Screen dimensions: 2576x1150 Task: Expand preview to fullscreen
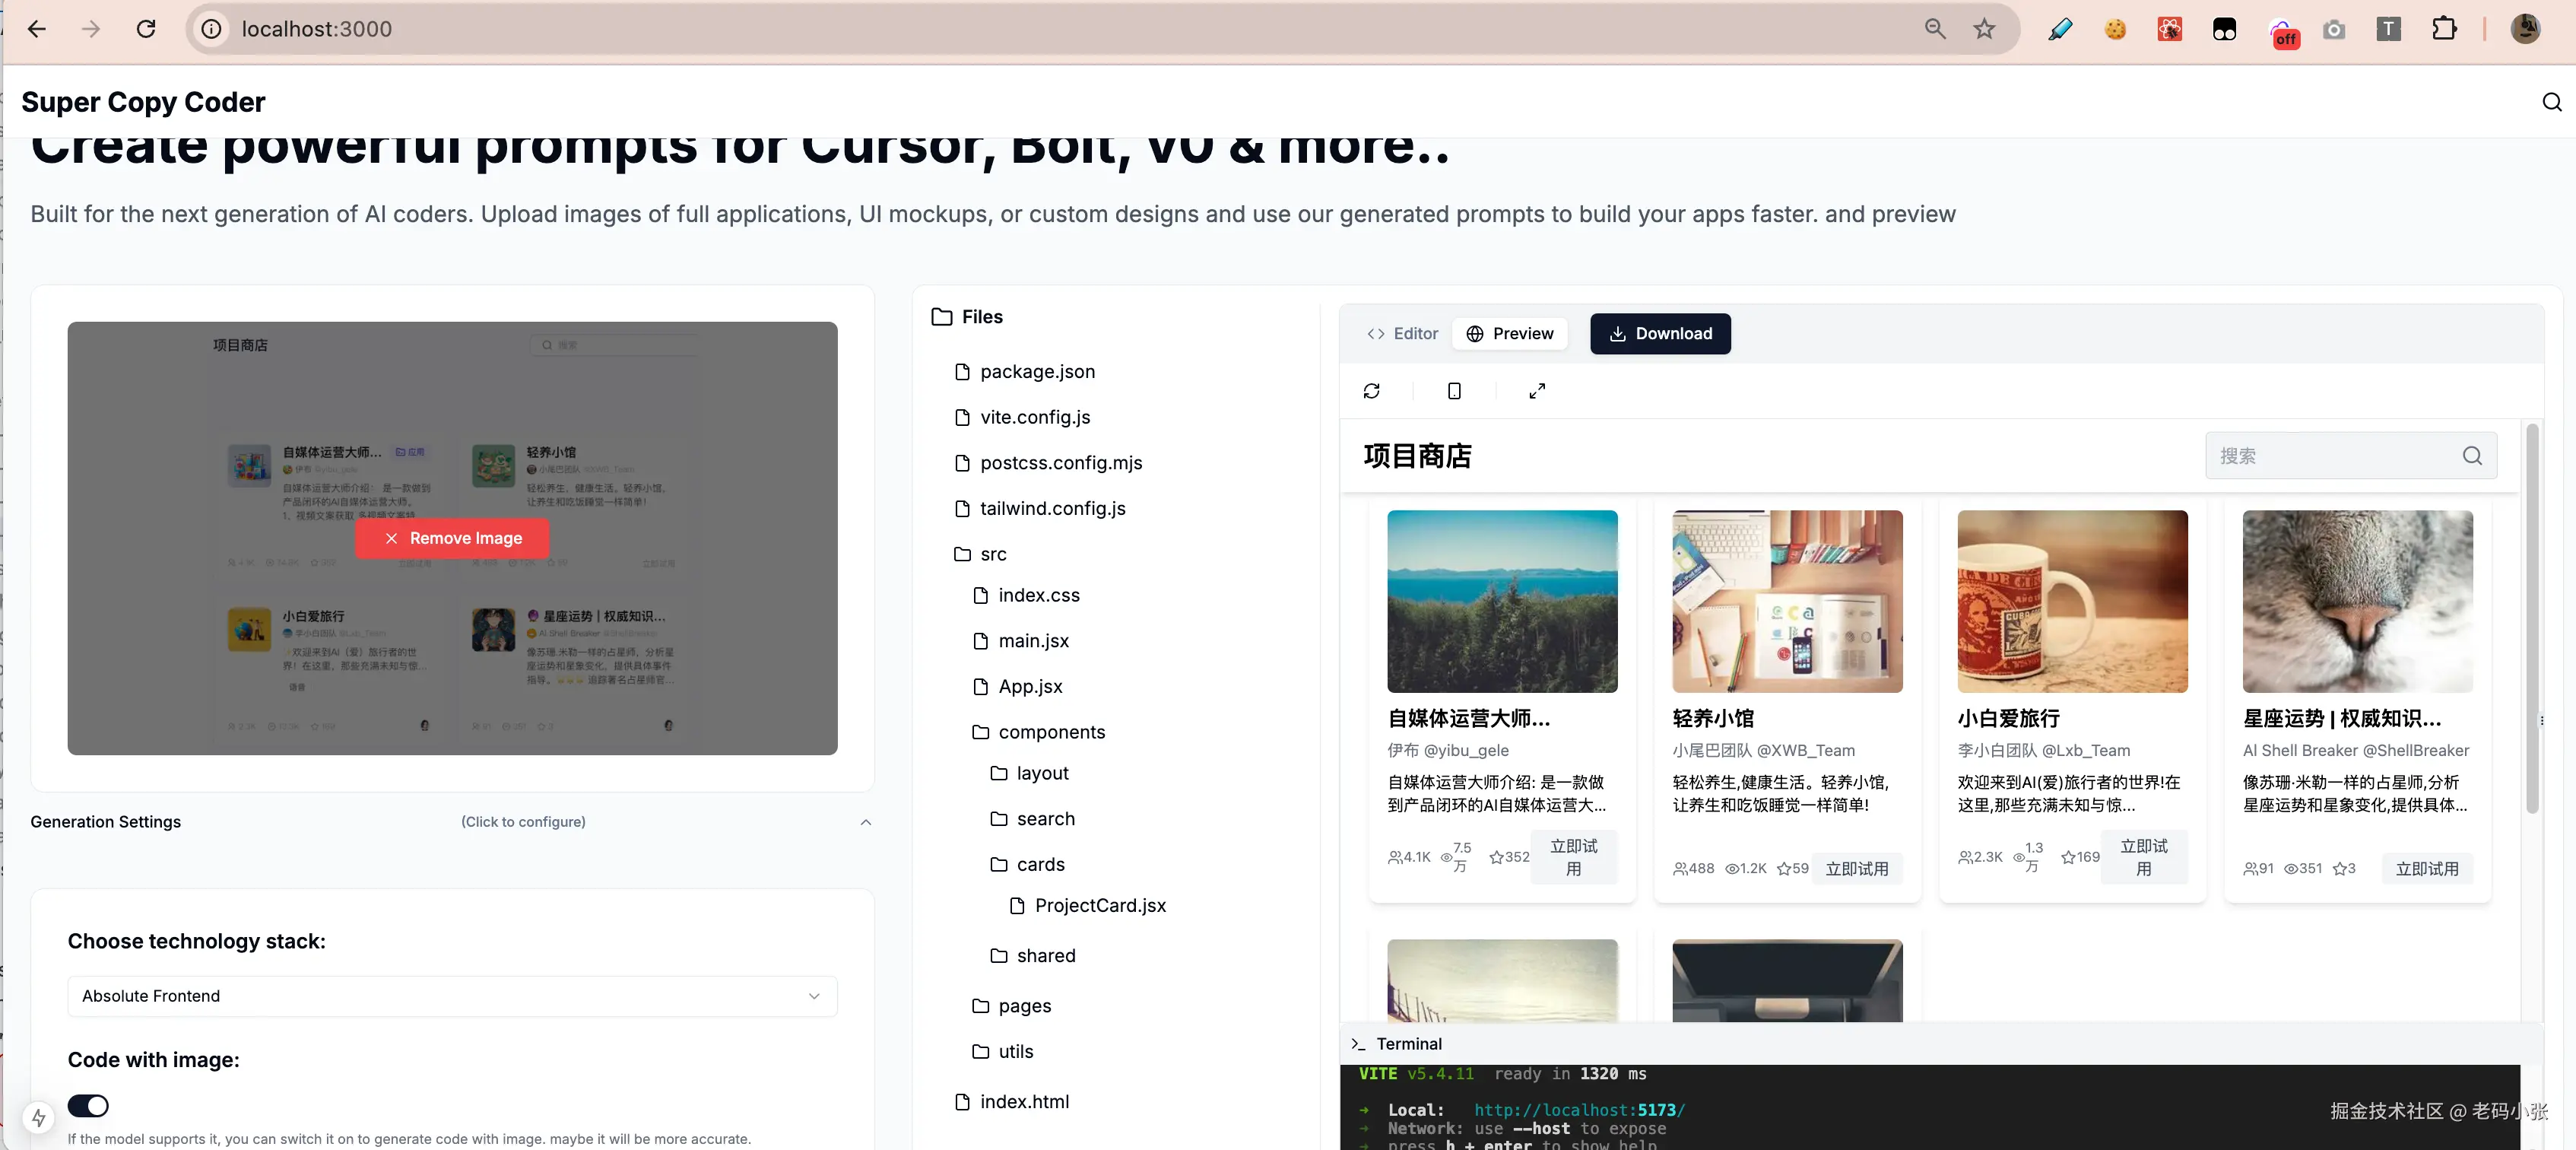pos(1537,391)
